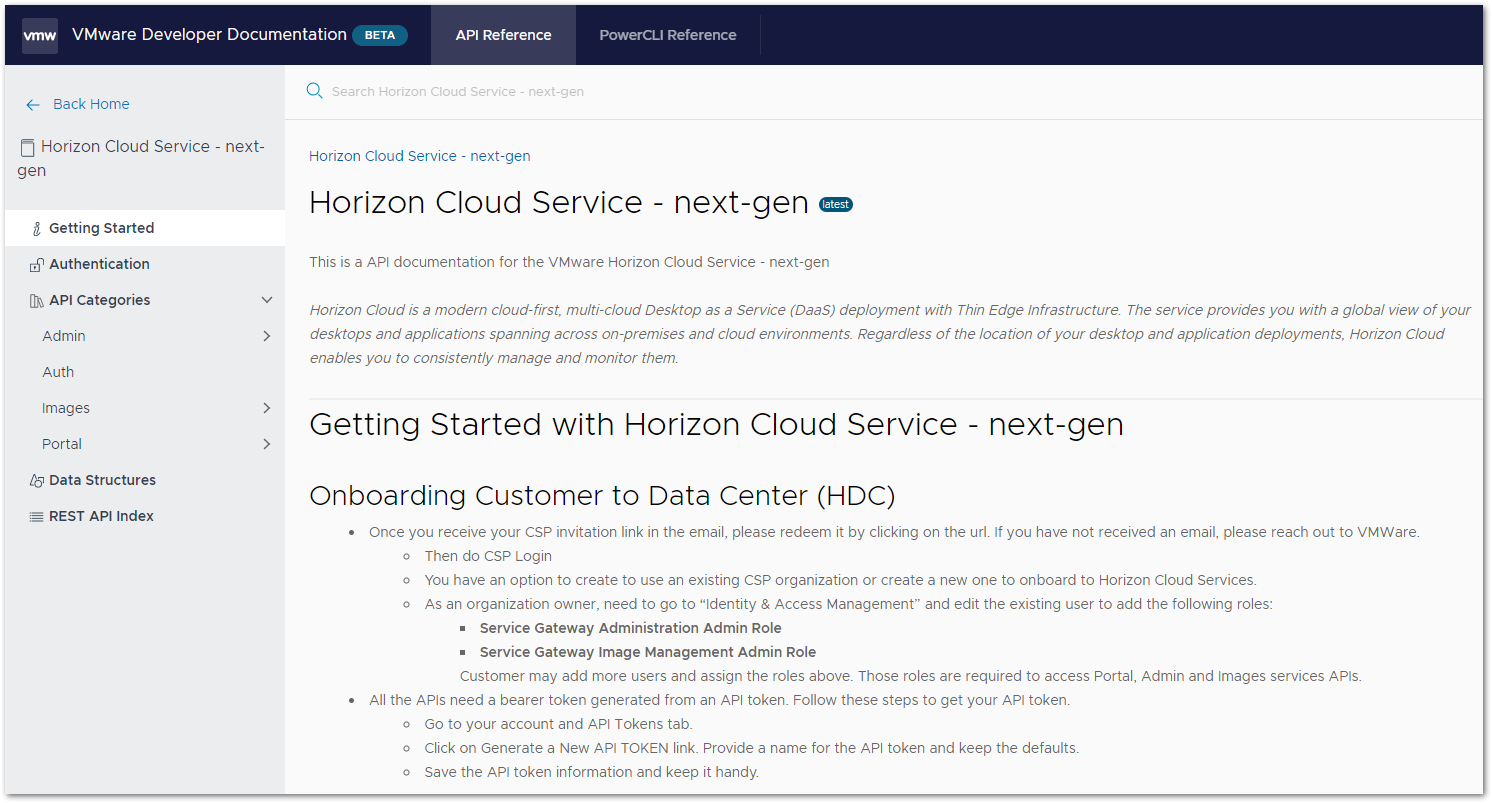Expand the Portal category submenu

(x=267, y=444)
